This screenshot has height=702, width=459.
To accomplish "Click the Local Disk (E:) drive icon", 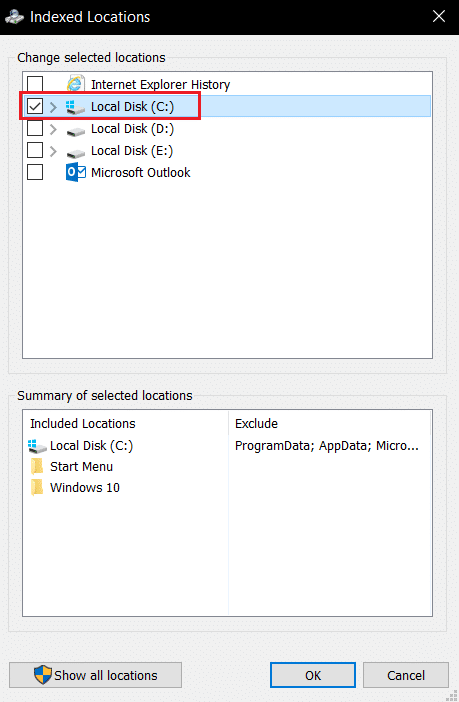I will point(76,154).
